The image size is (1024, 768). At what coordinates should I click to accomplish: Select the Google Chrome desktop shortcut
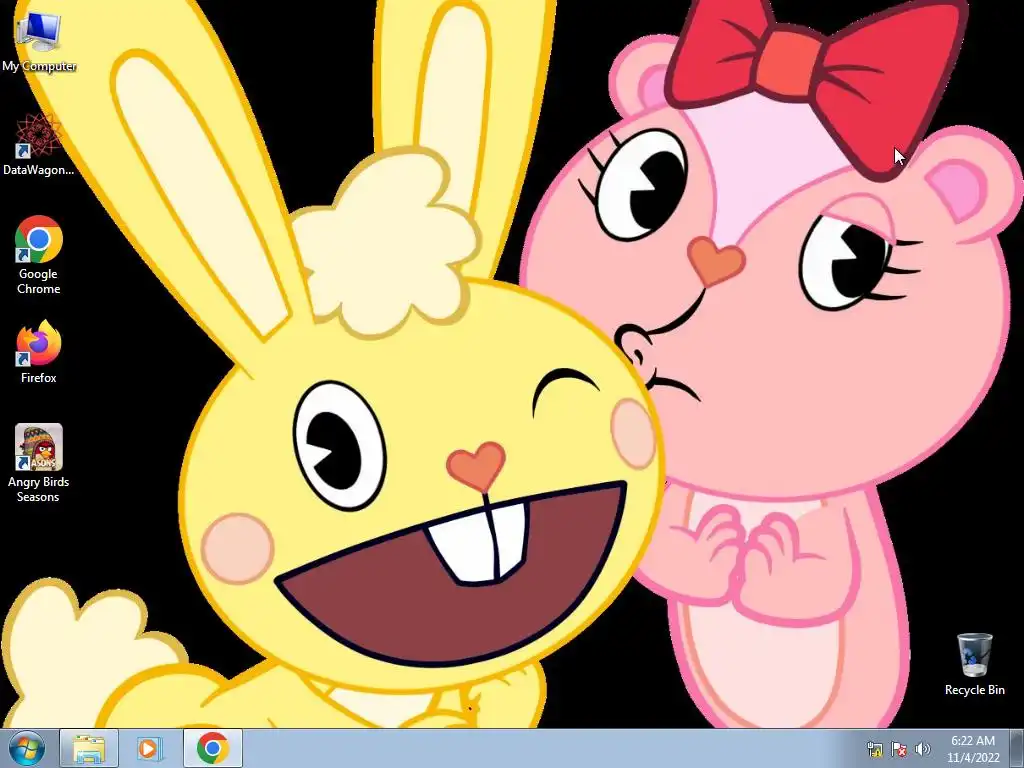(39, 255)
